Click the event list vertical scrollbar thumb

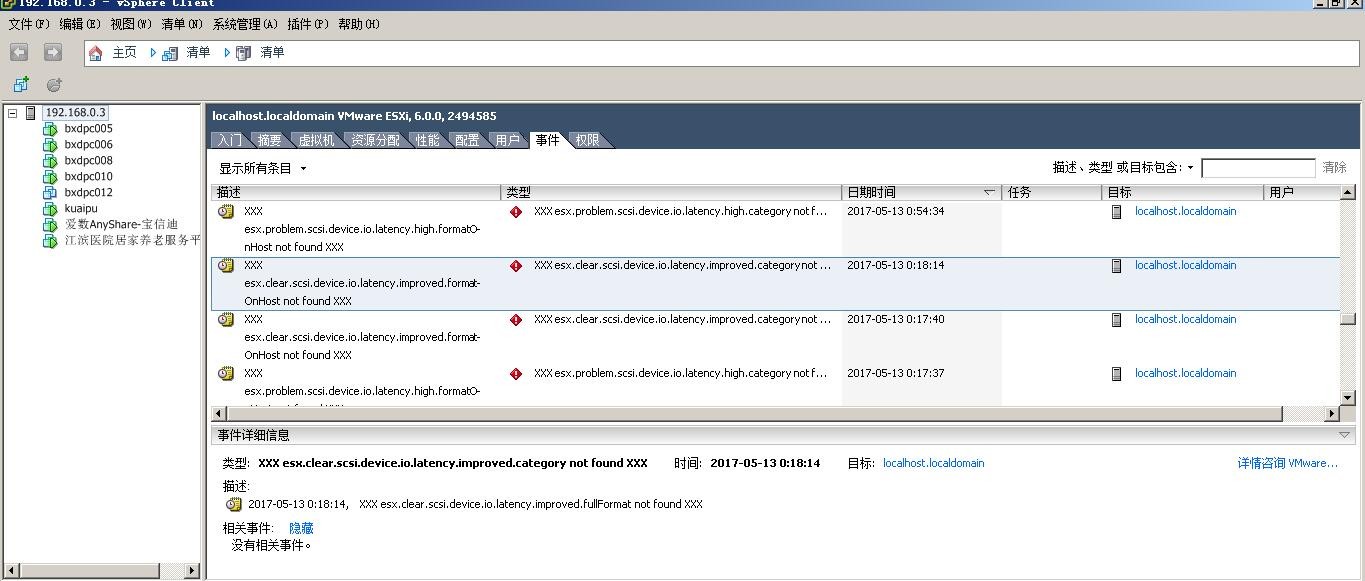(1348, 319)
